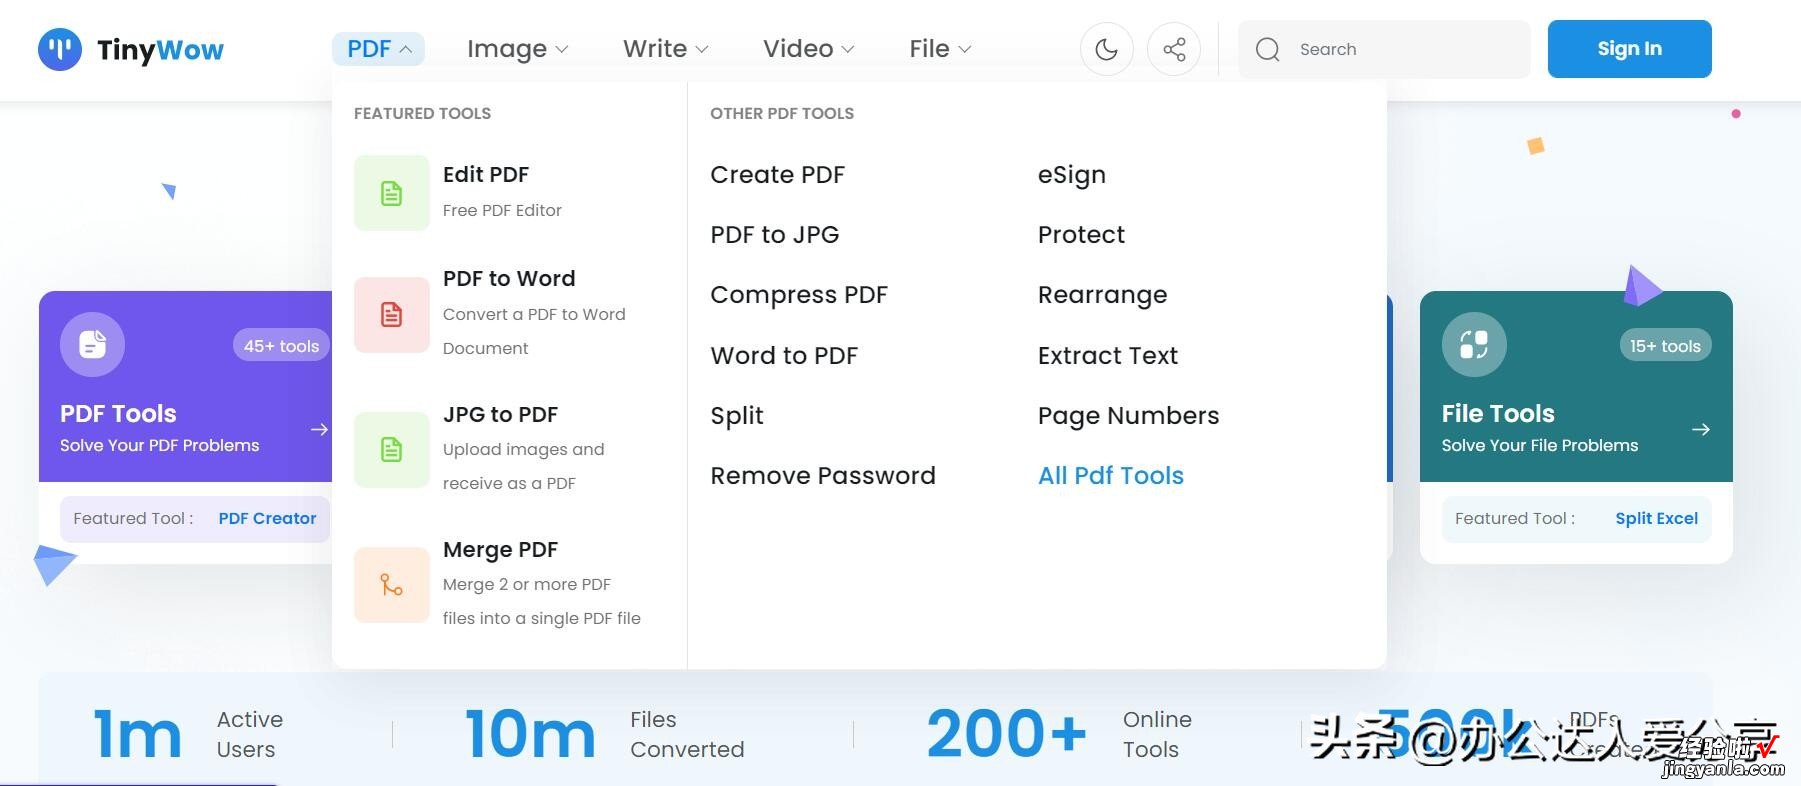Click the File Tools card title
Viewport: 1801px width, 786px height.
(1498, 414)
